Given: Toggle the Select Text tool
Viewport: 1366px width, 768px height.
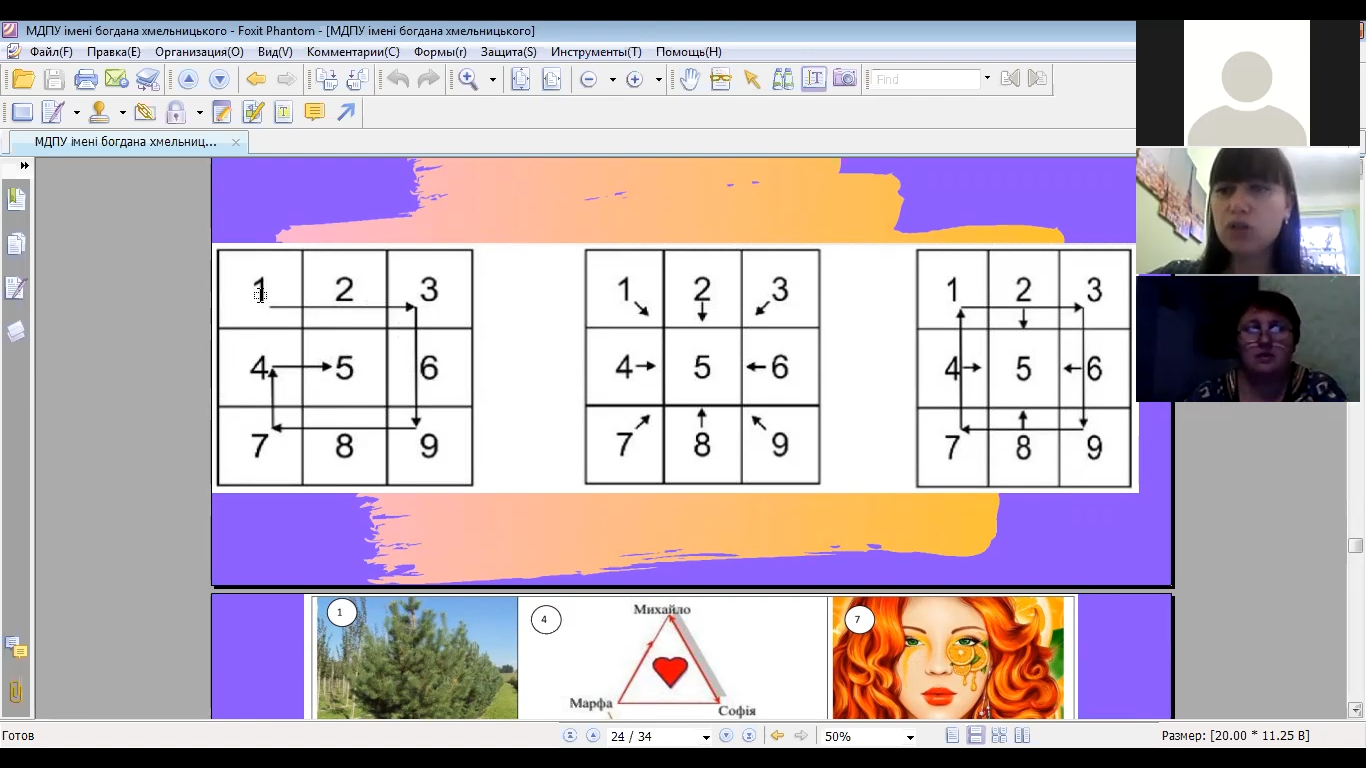Looking at the screenshot, I should tap(814, 80).
